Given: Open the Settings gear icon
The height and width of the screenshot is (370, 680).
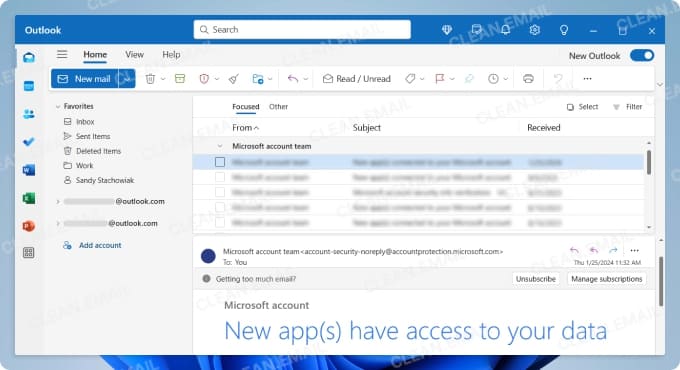Looking at the screenshot, I should click(534, 30).
